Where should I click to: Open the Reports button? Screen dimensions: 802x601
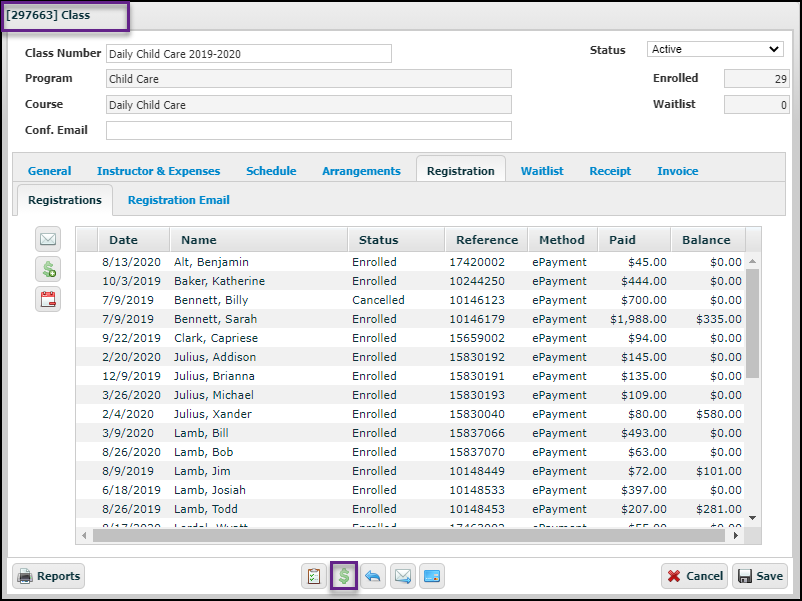[49, 576]
